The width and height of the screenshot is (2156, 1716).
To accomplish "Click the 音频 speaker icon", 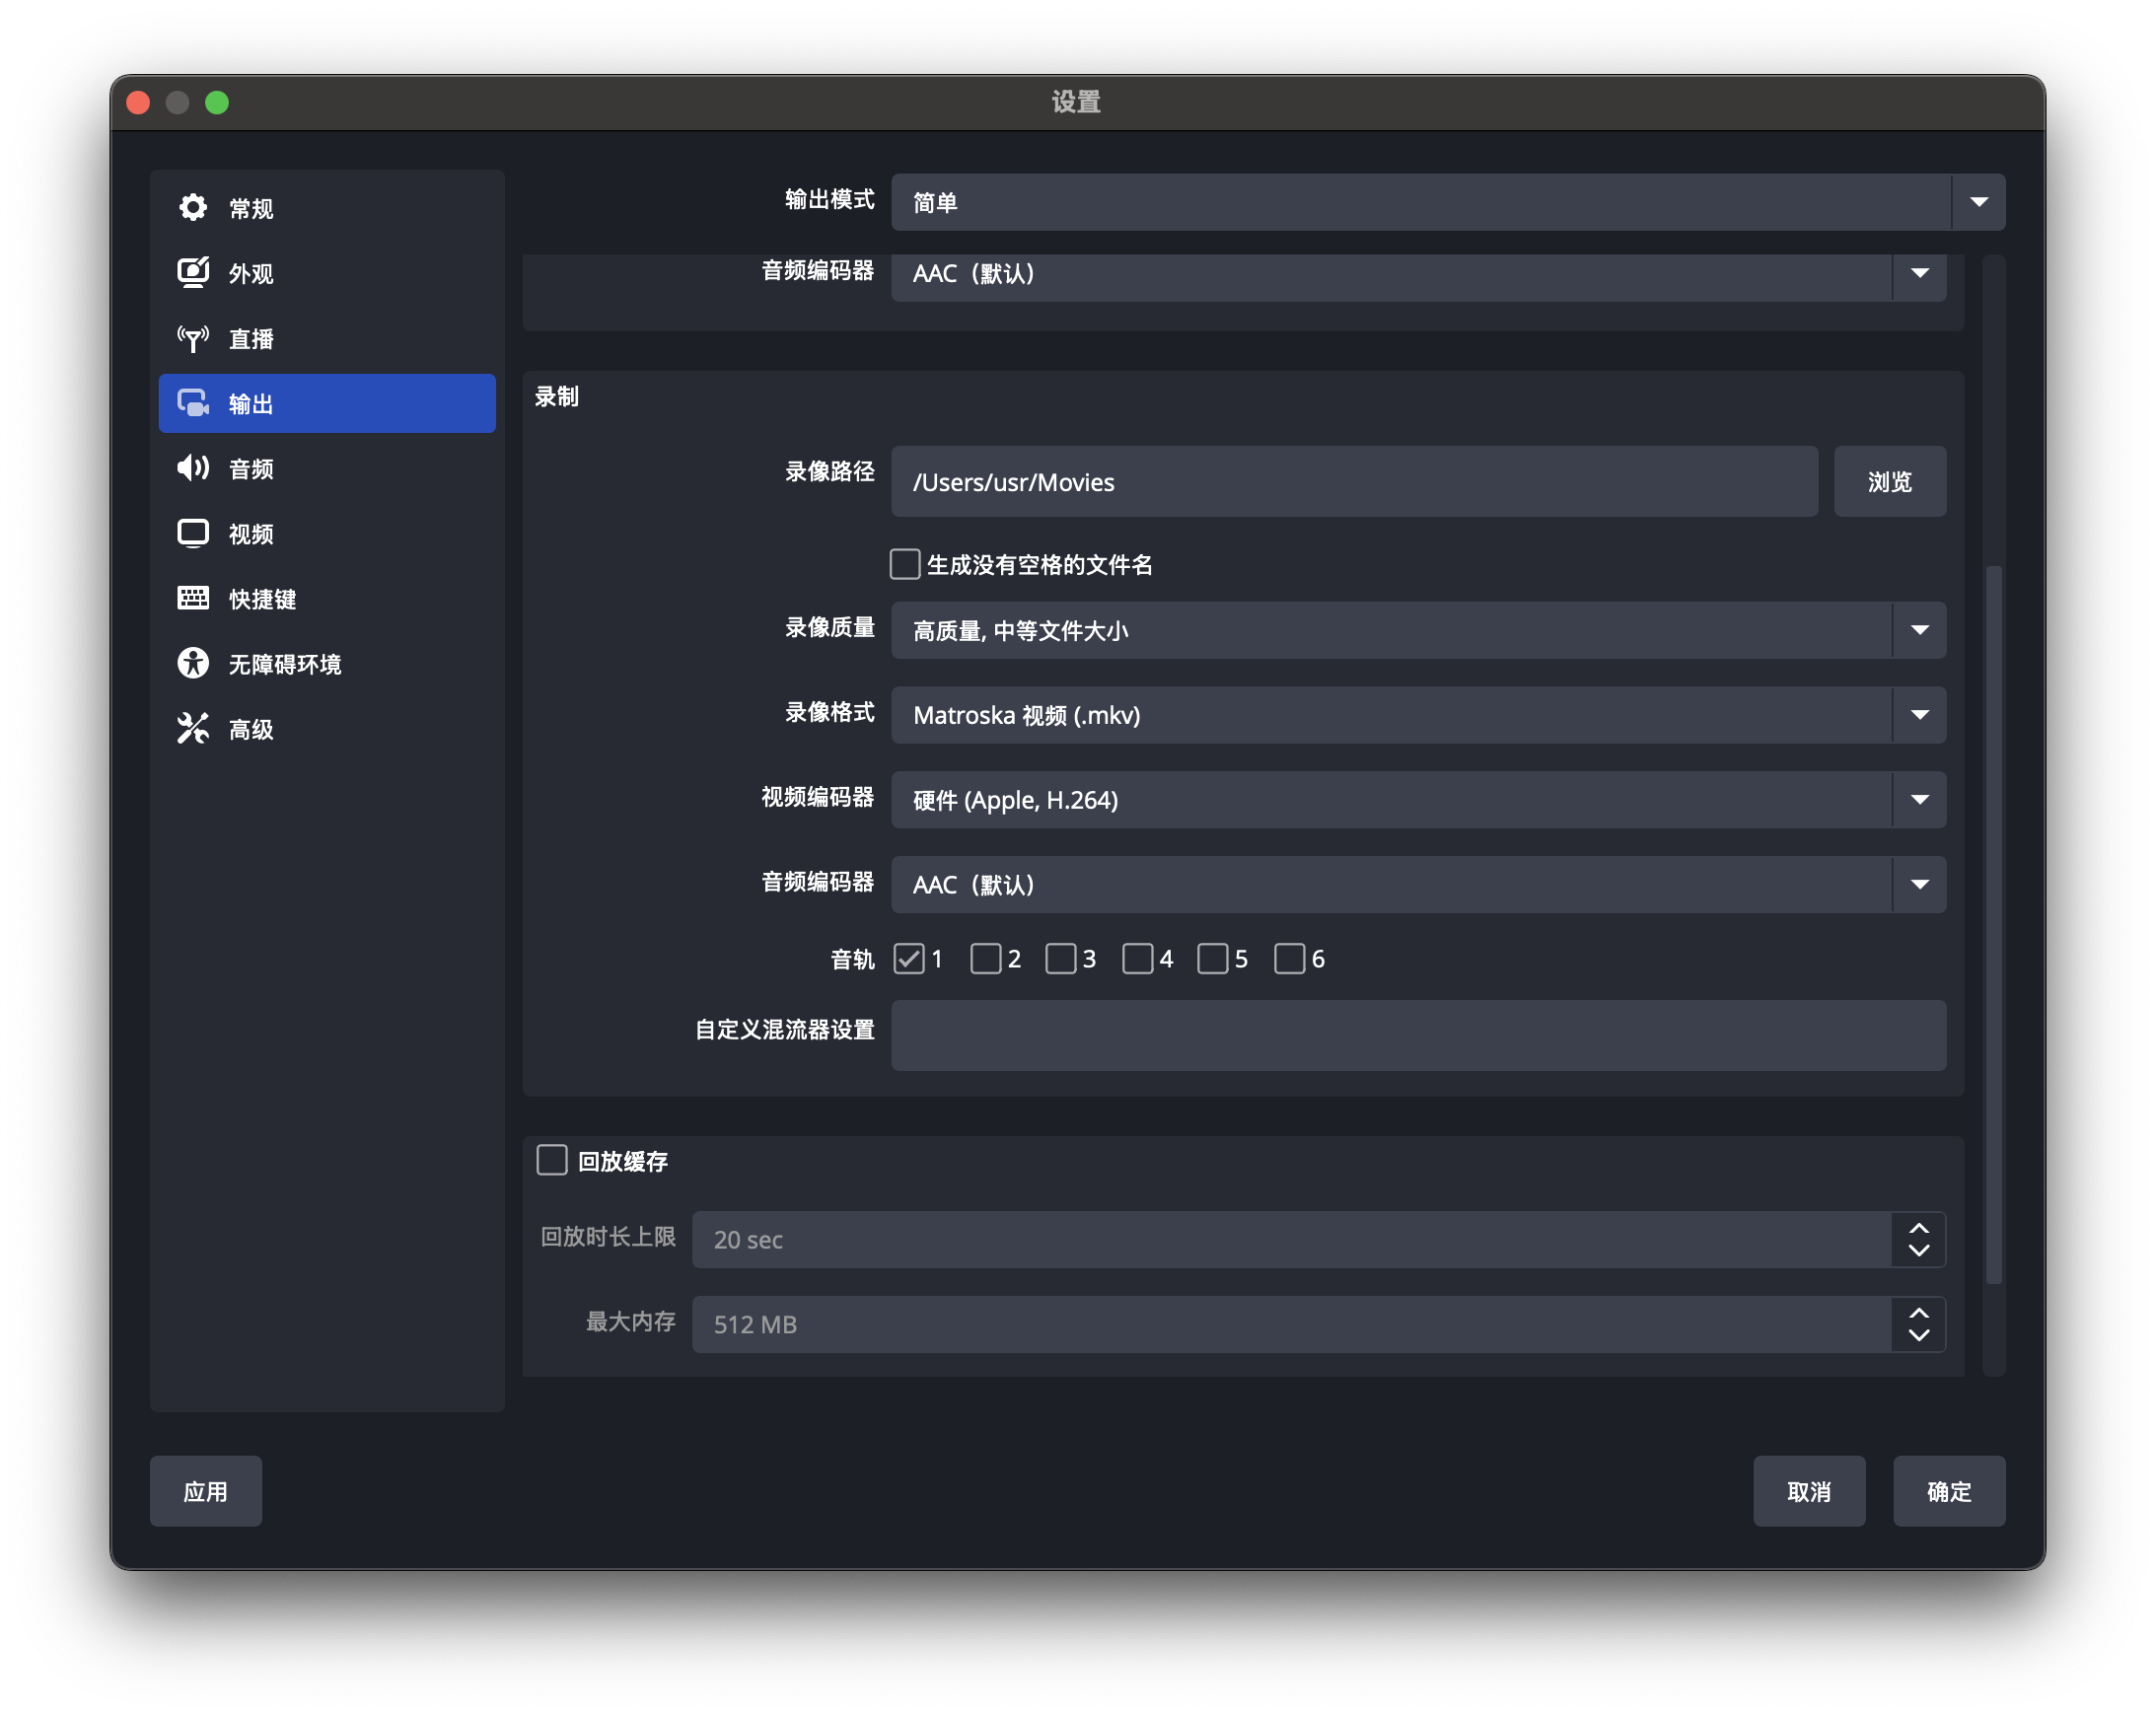I will pyautogui.click(x=193, y=468).
